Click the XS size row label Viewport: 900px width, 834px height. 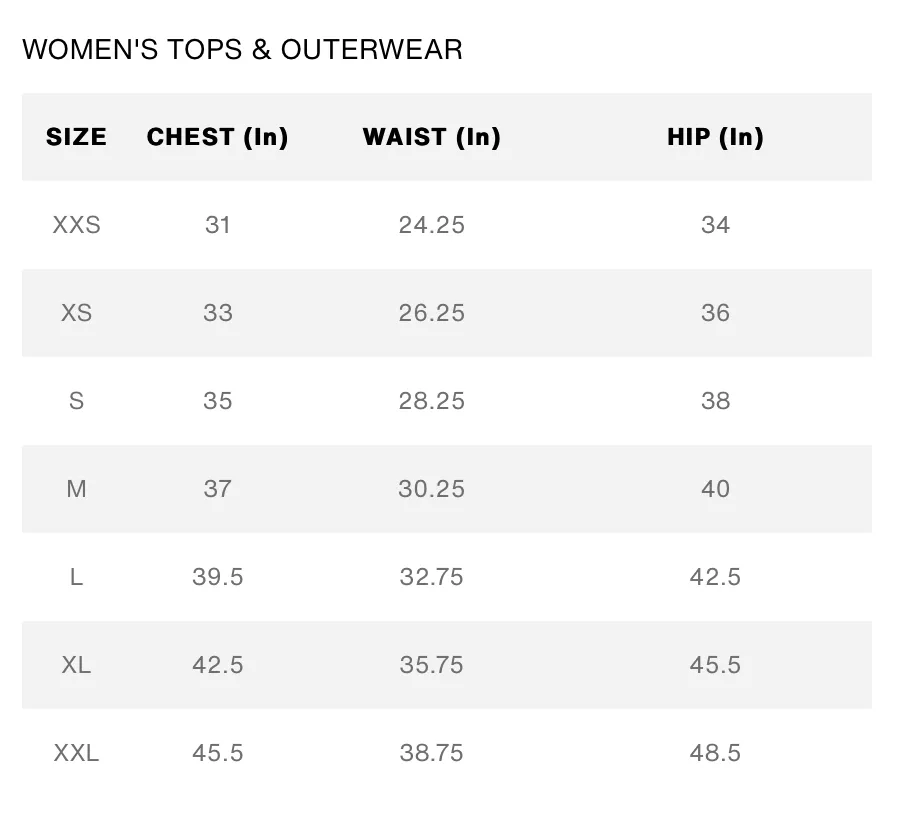point(76,313)
